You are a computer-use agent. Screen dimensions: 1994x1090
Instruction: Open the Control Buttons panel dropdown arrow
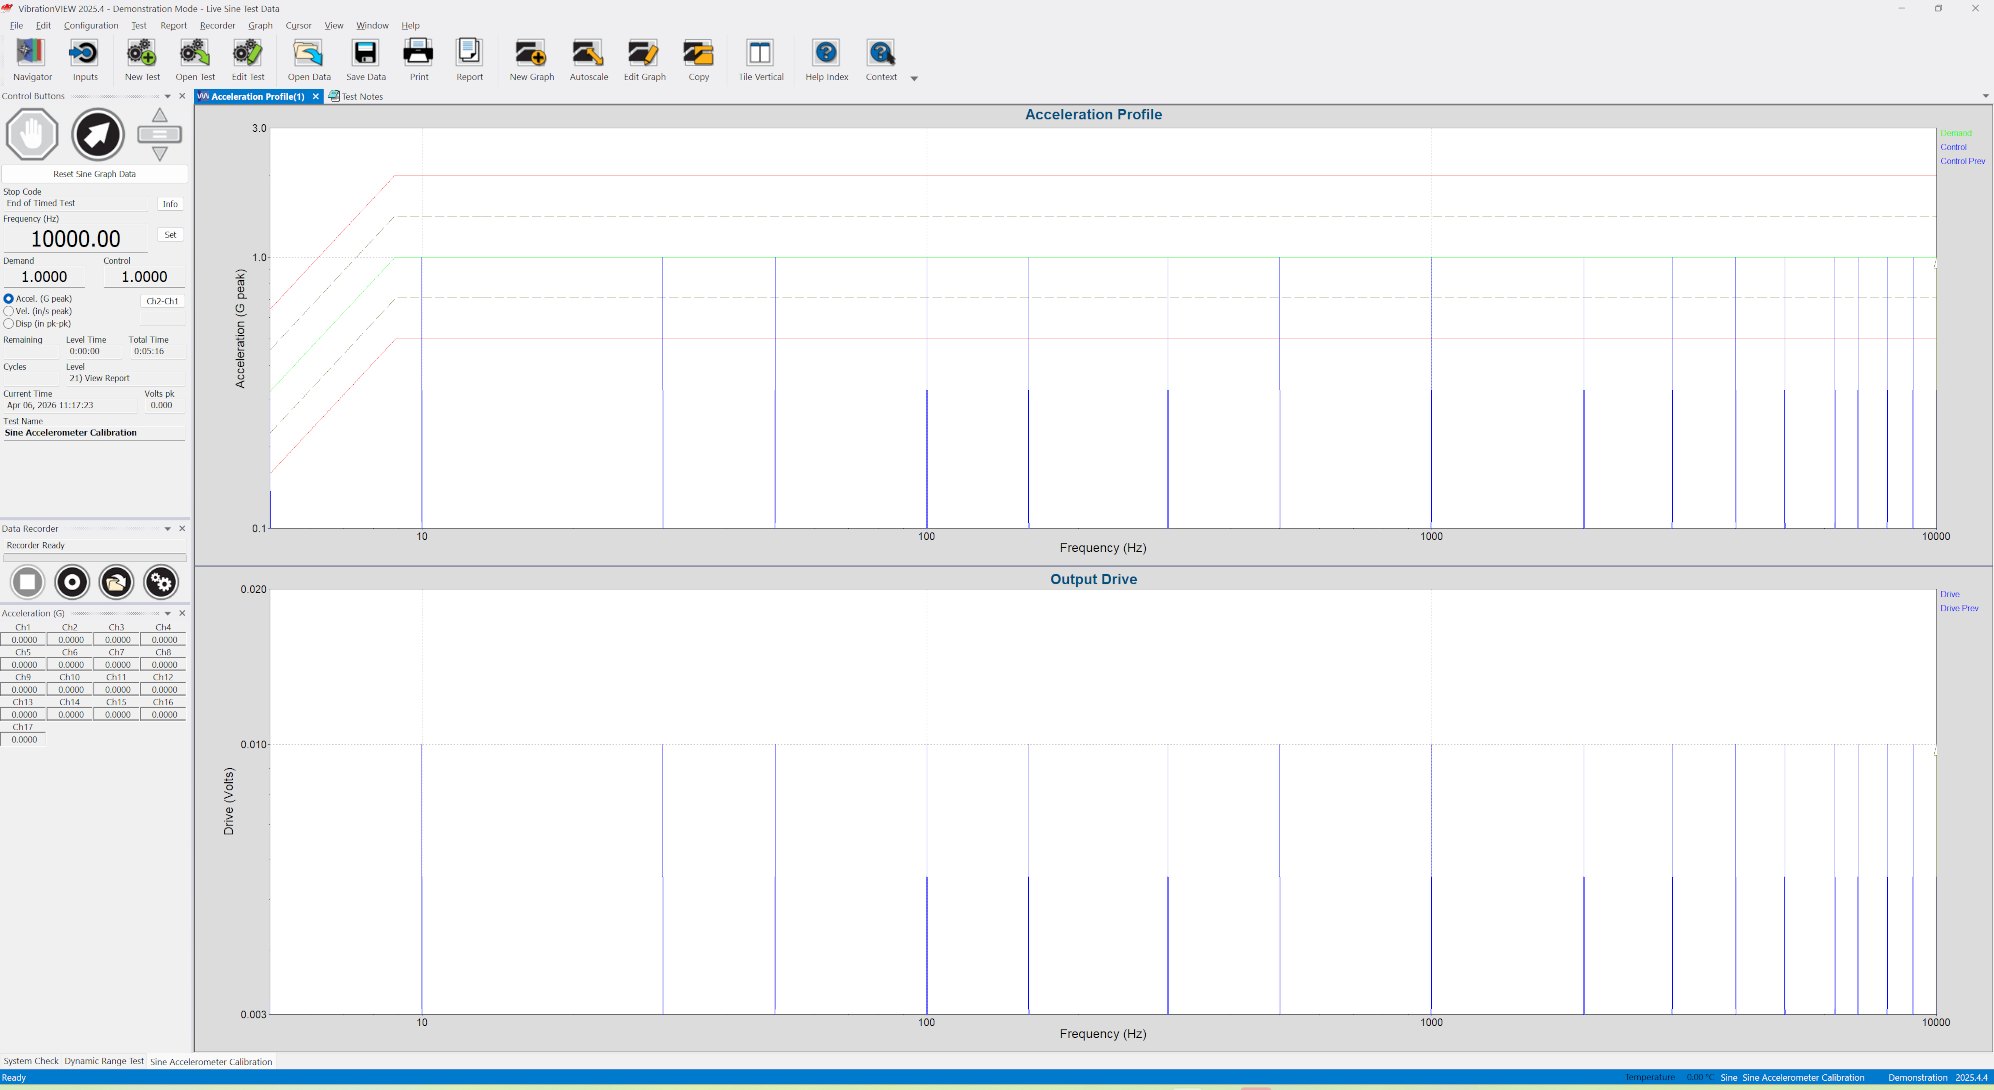pyautogui.click(x=168, y=97)
